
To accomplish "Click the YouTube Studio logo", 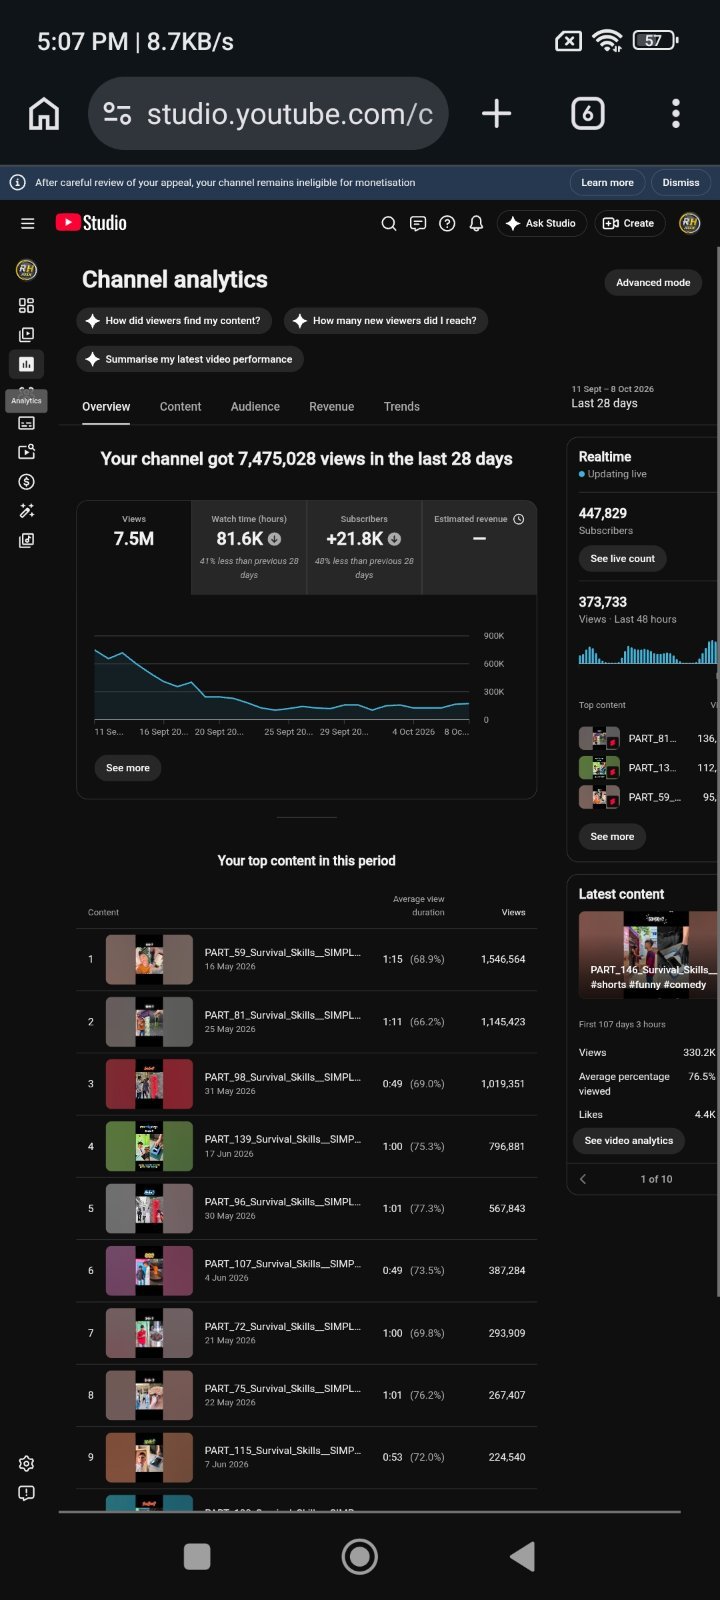I will pyautogui.click(x=91, y=223).
